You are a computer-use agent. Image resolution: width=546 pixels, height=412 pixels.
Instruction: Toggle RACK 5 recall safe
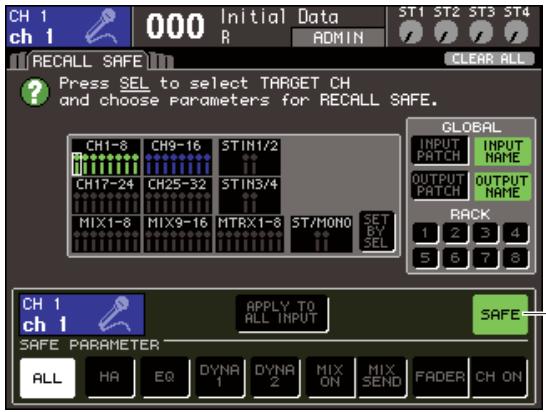pyautogui.click(x=425, y=258)
